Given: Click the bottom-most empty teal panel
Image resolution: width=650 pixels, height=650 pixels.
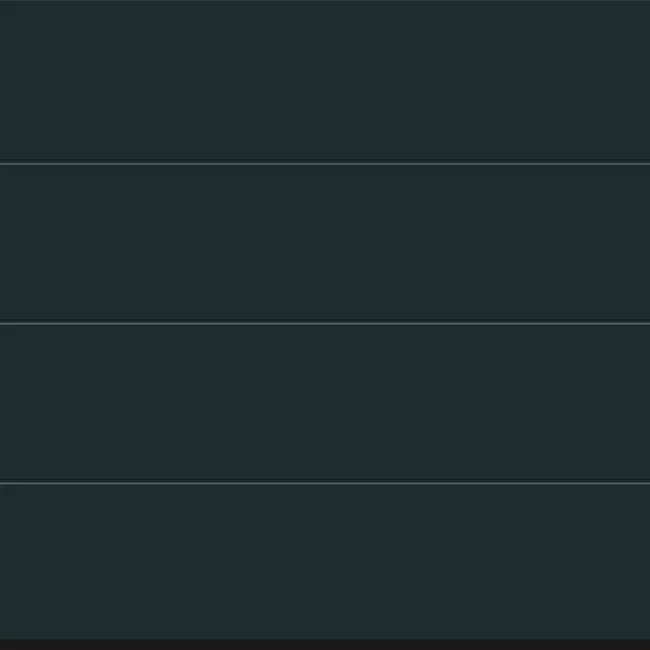Looking at the screenshot, I should pyautogui.click(x=325, y=561).
